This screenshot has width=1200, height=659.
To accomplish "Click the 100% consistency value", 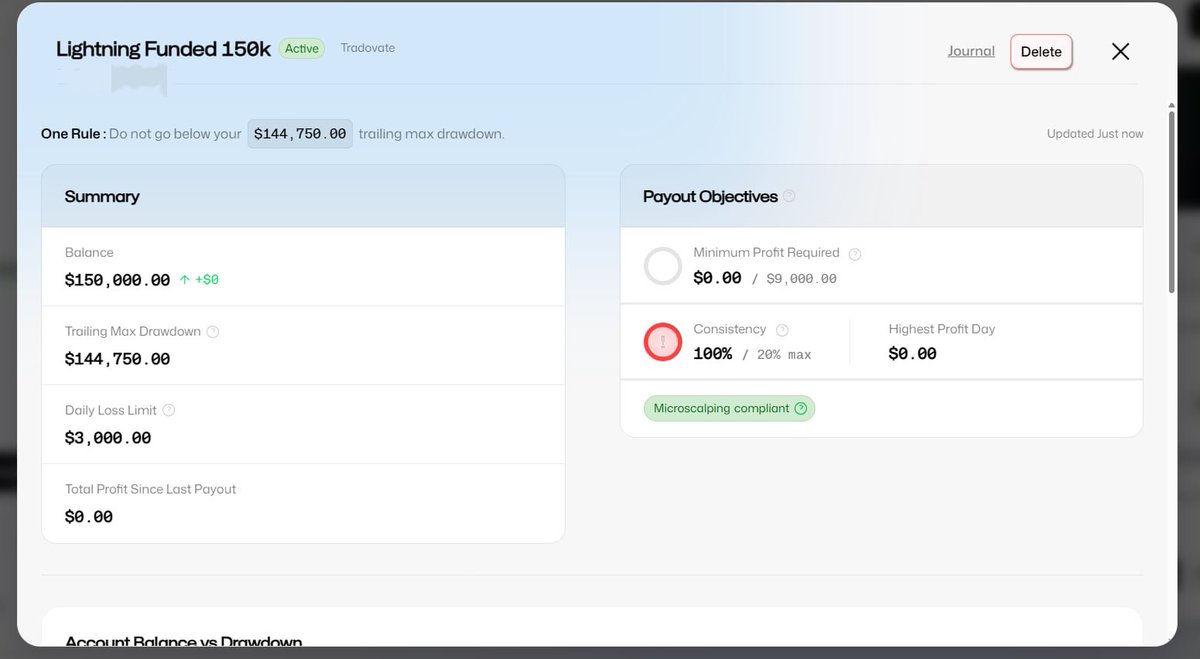I will click(x=712, y=354).
